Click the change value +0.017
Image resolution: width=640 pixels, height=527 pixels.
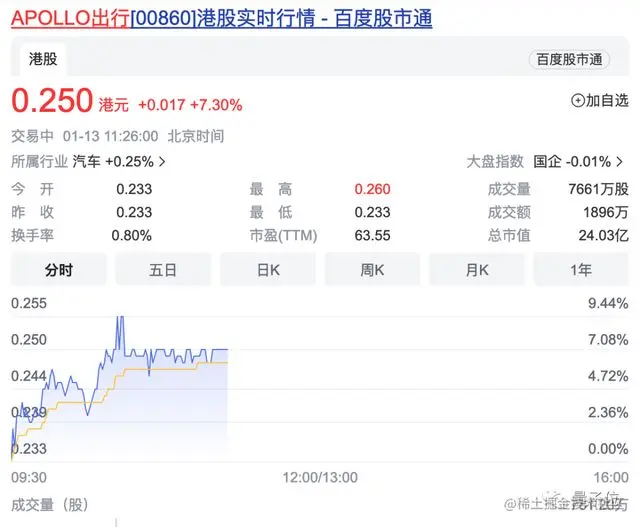click(162, 105)
